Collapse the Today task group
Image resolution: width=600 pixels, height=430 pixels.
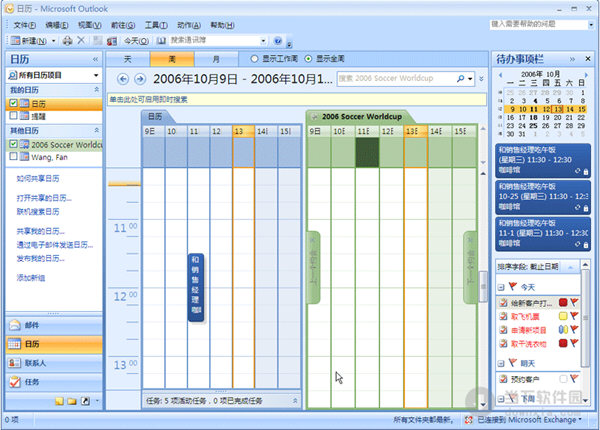pyautogui.click(x=500, y=287)
